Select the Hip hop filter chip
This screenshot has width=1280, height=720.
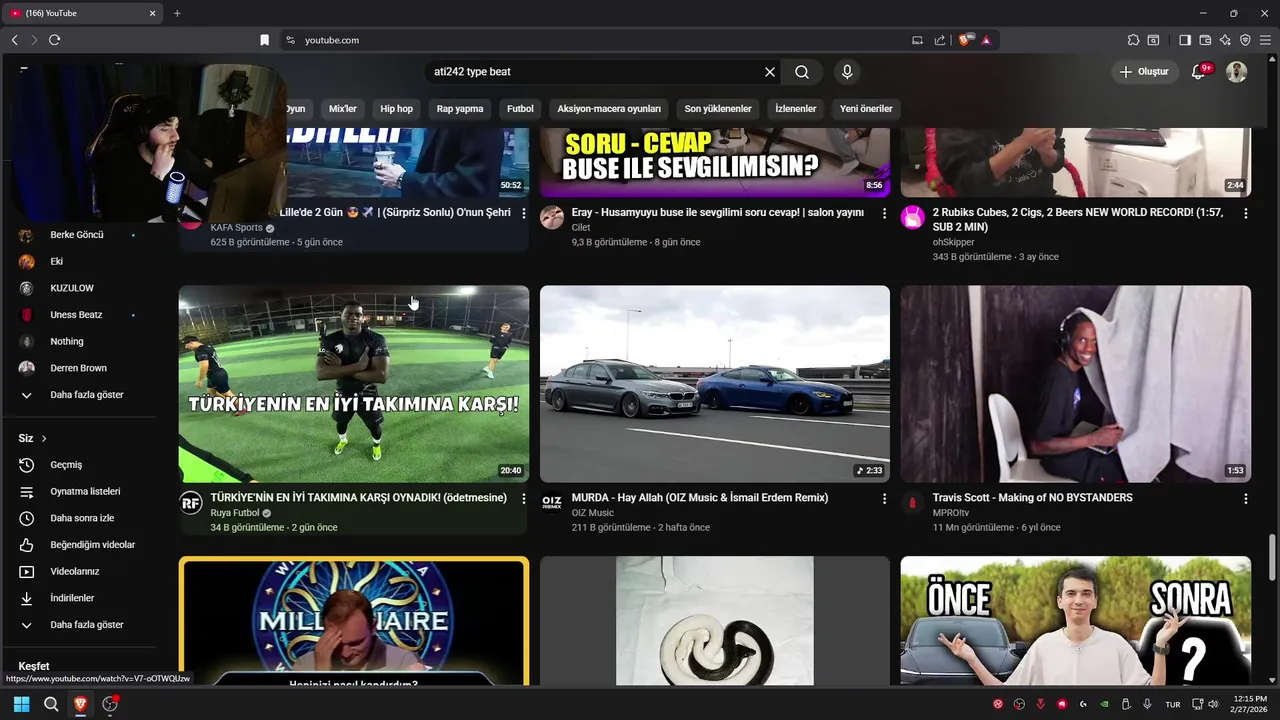point(396,109)
